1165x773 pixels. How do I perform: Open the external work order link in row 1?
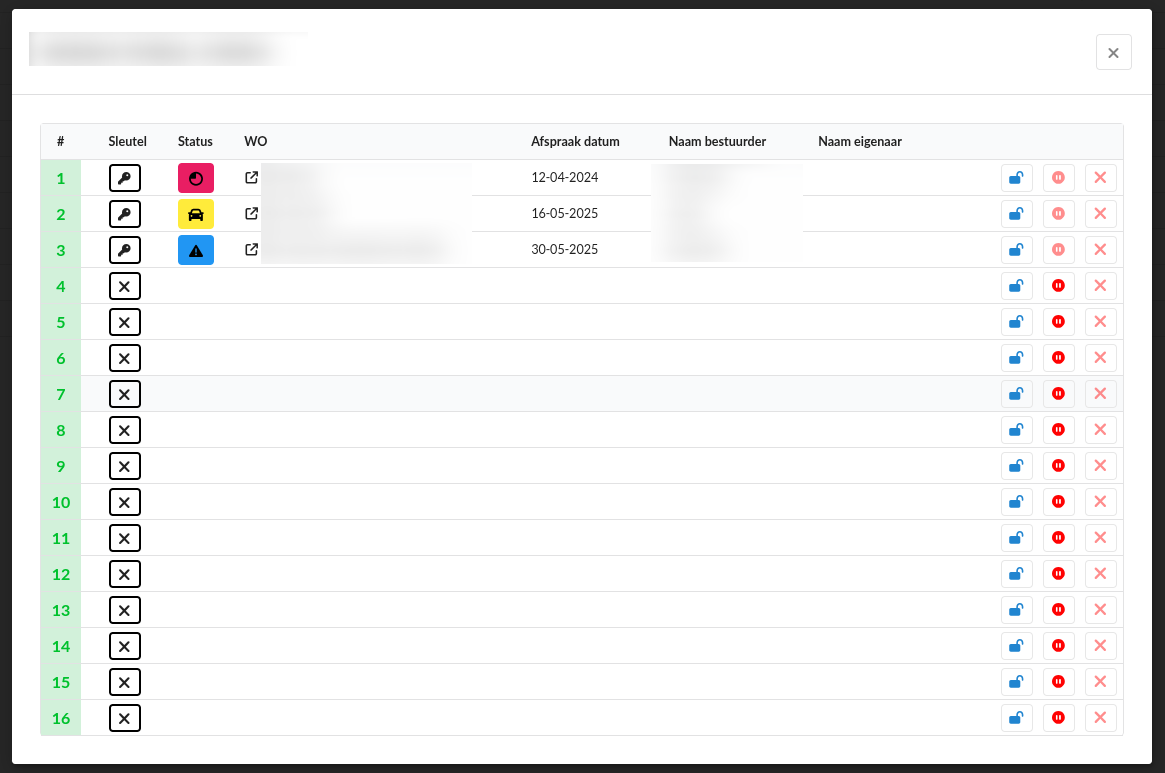point(252,178)
